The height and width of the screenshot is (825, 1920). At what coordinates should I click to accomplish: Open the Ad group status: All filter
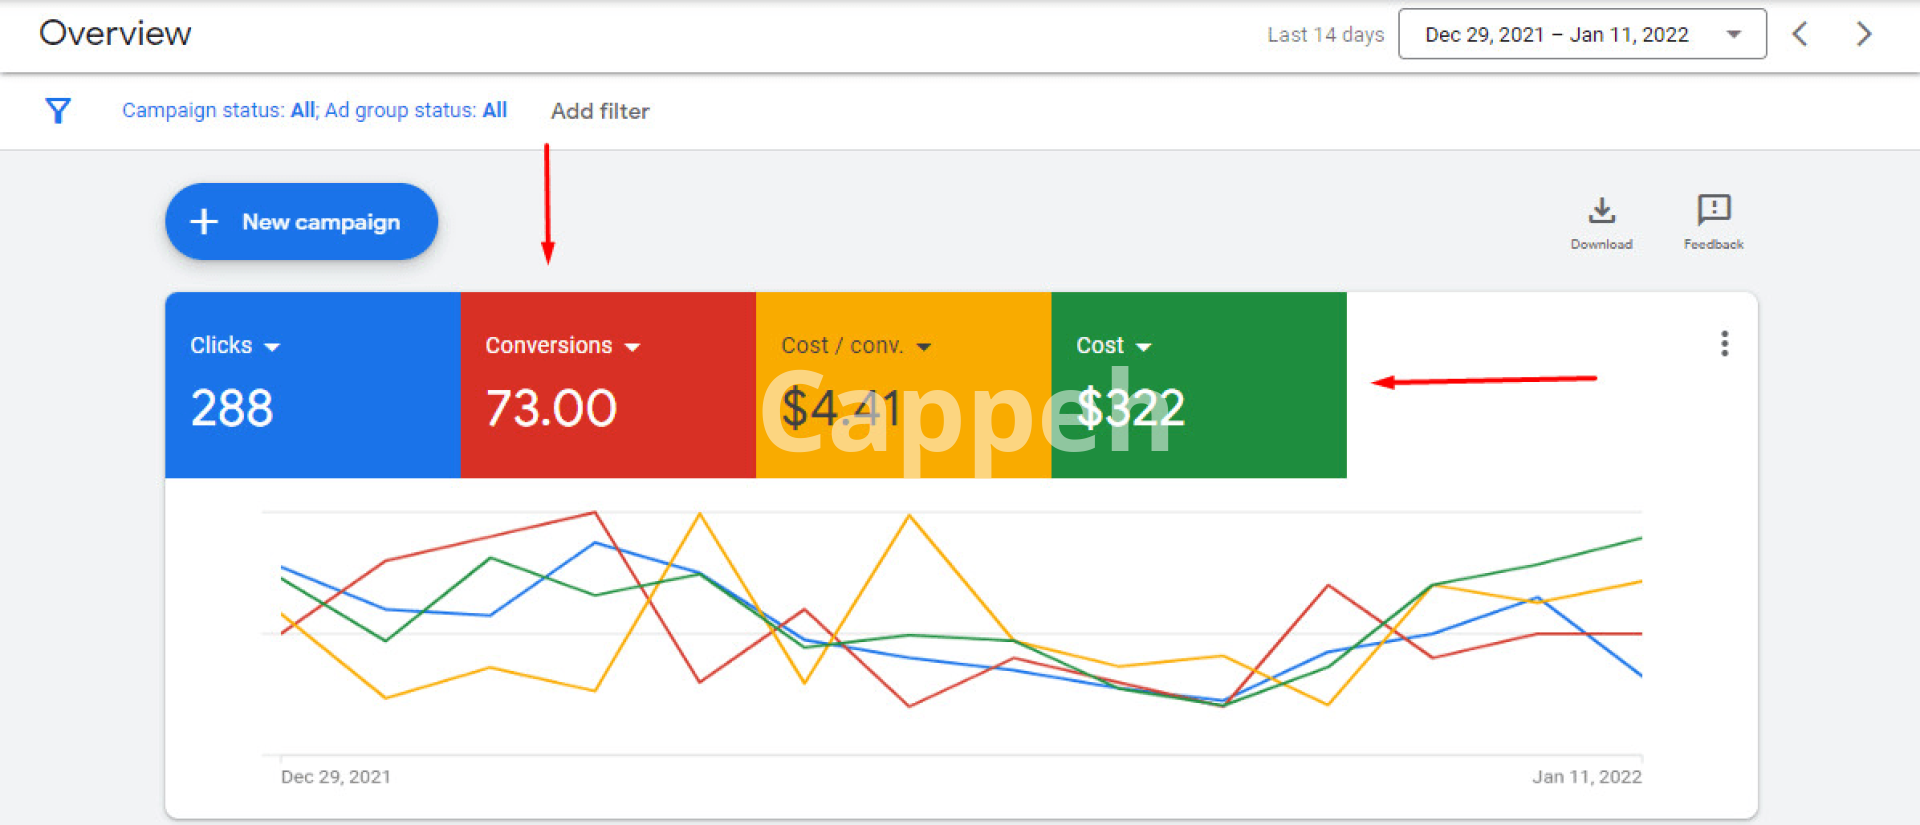[x=416, y=110]
